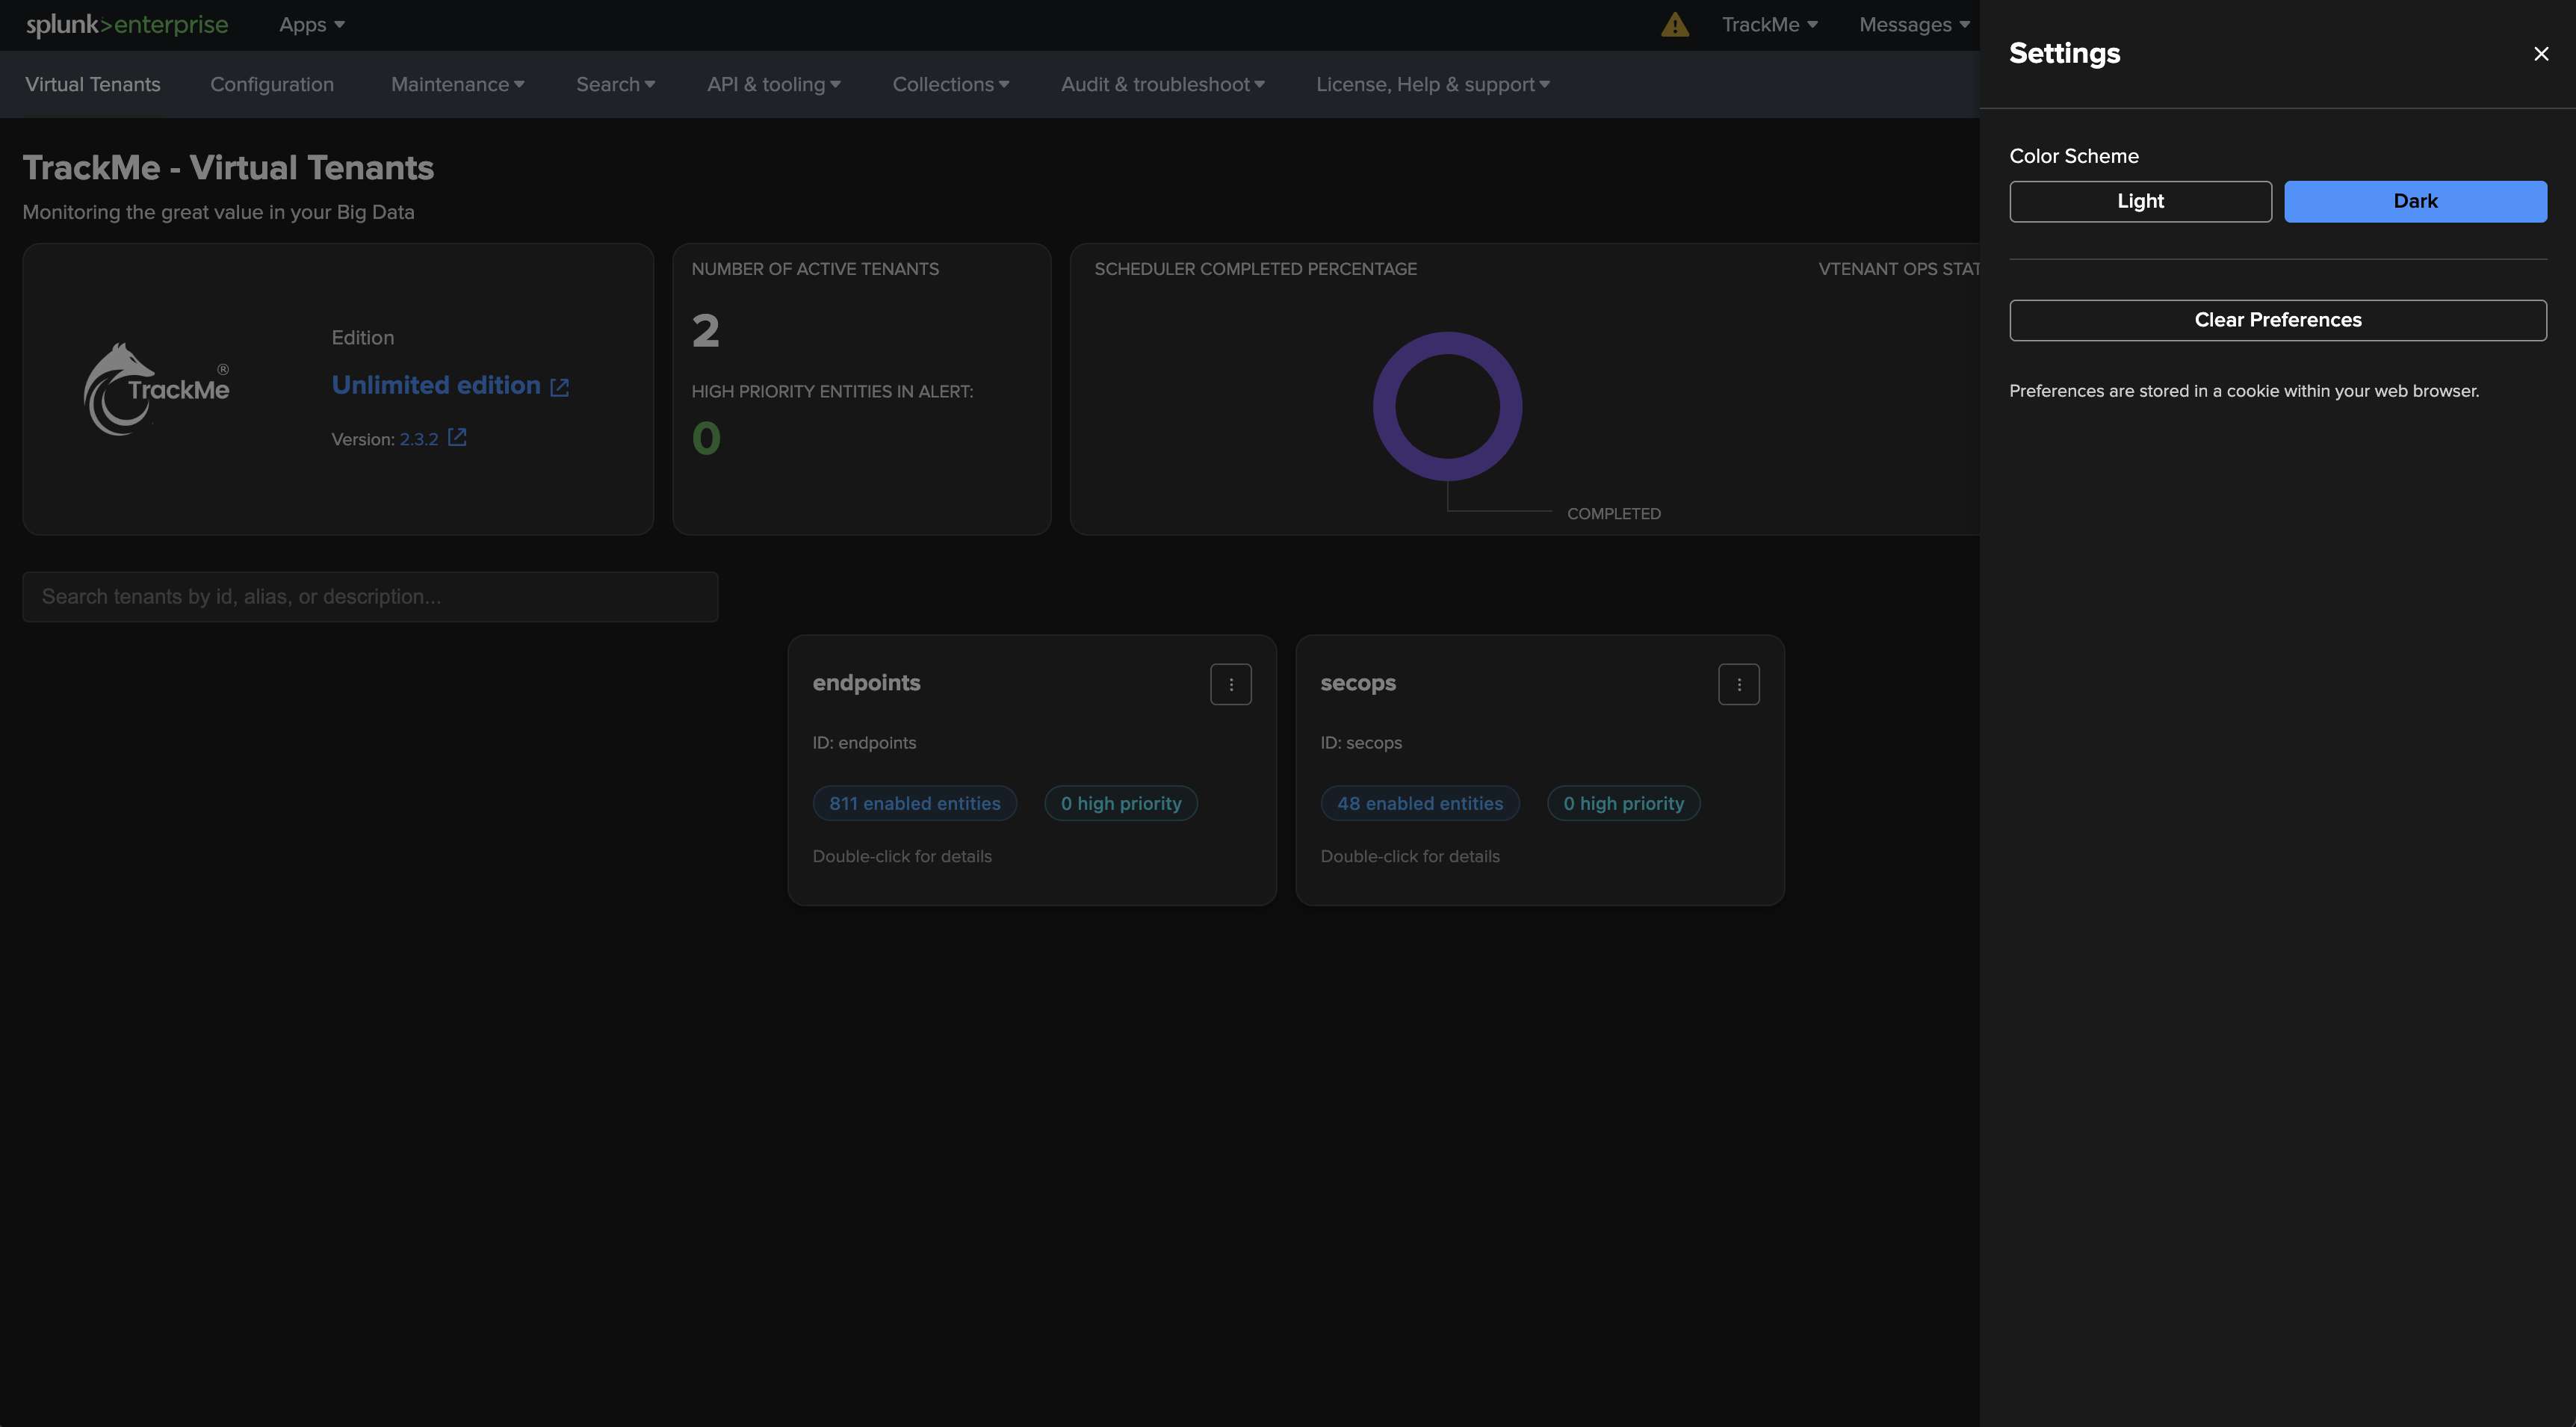Open the secops tenant options menu
This screenshot has height=1427, width=2576.
pyautogui.click(x=1739, y=685)
